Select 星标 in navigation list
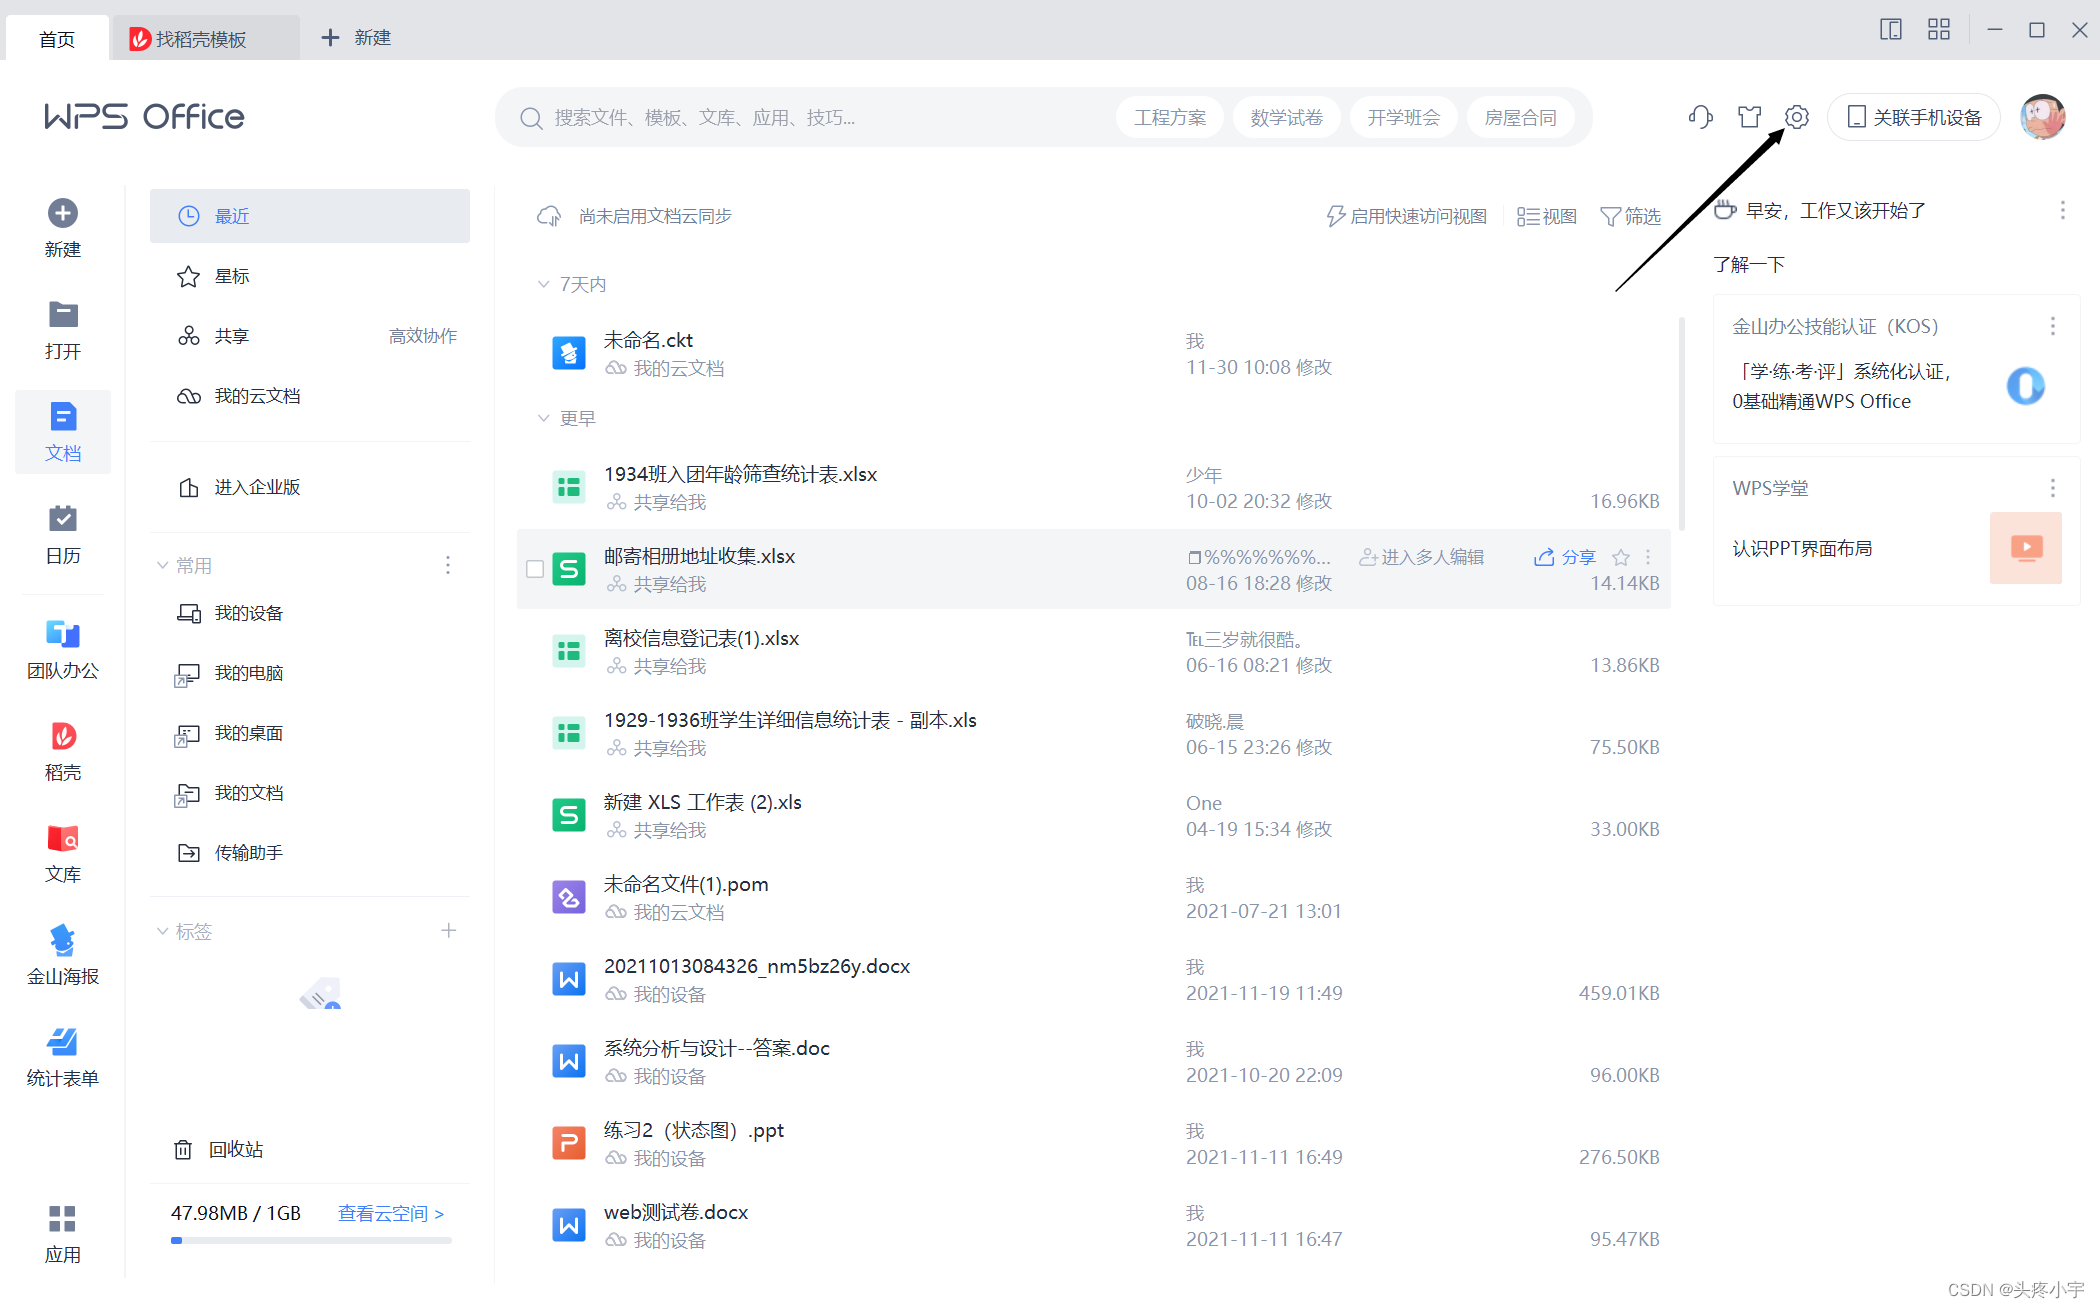2100x1308 pixels. click(232, 276)
